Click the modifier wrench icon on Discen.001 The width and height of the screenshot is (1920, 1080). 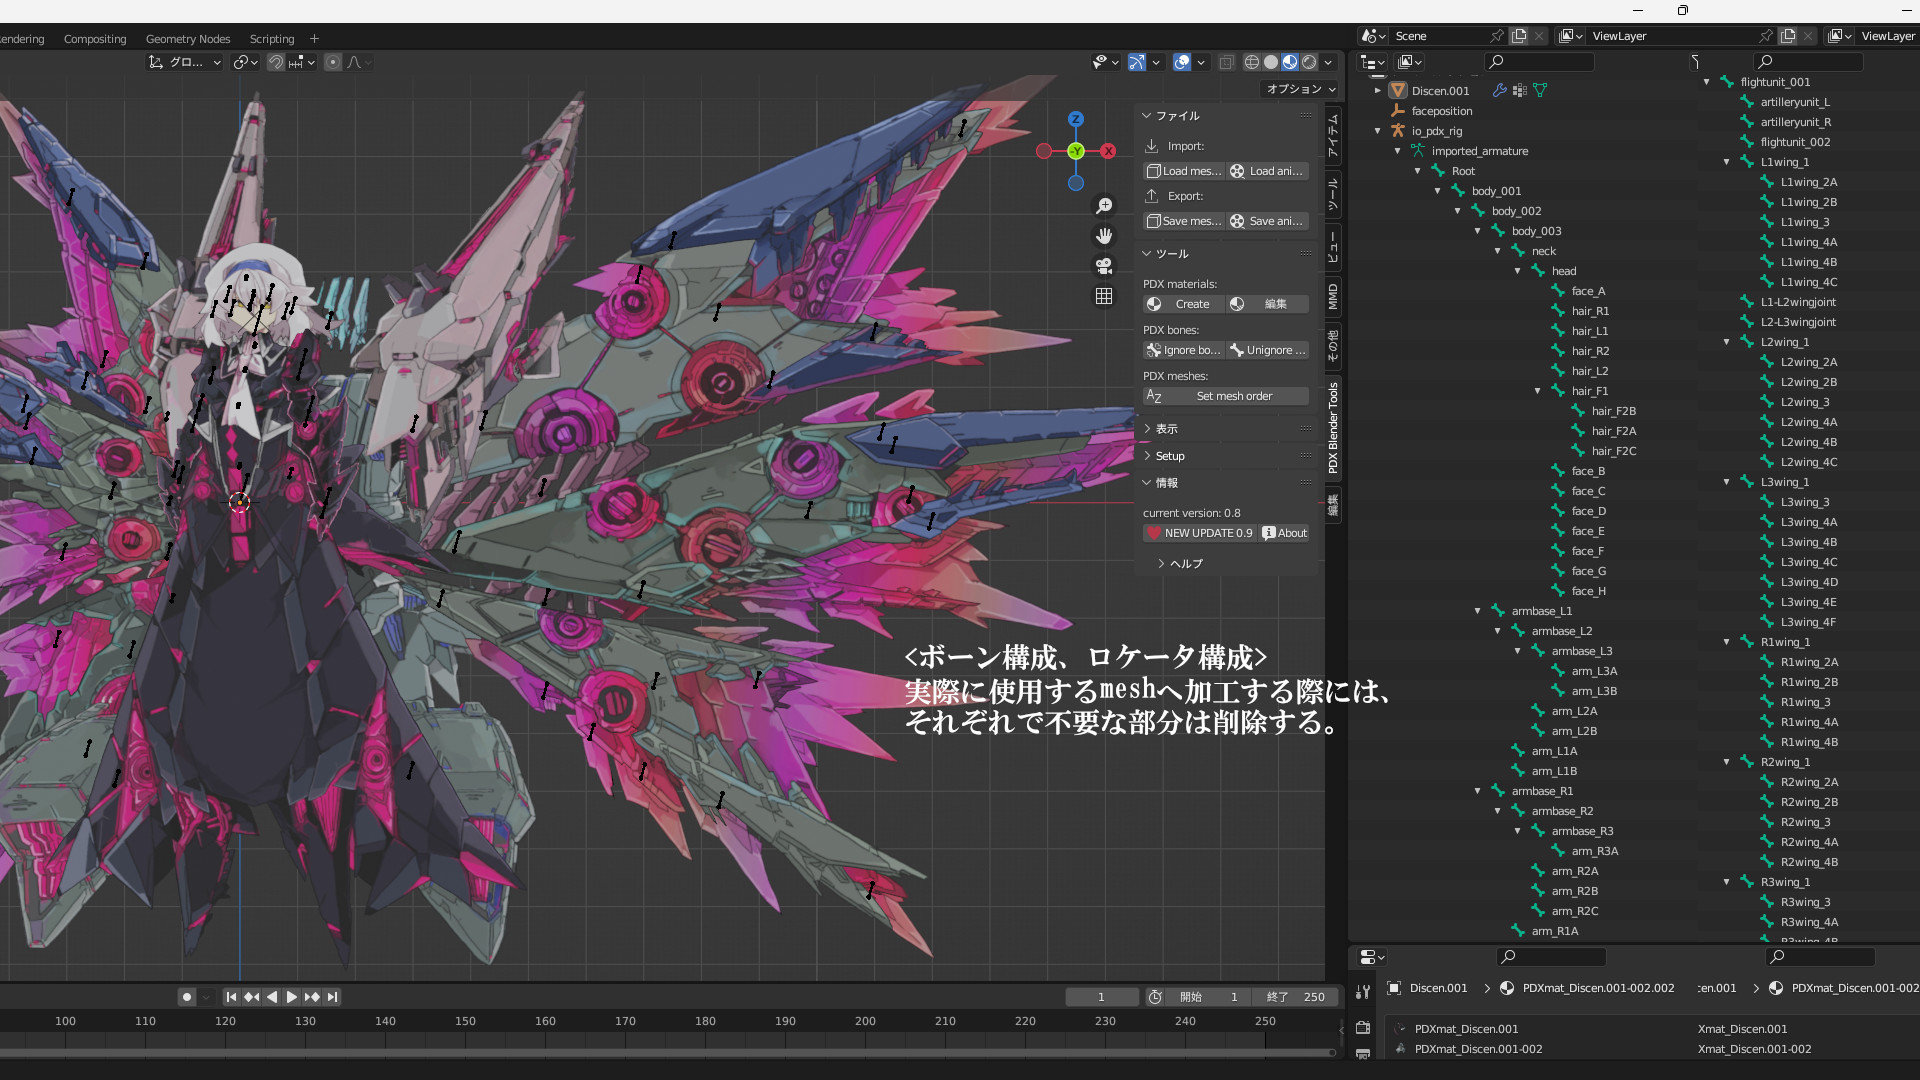click(x=1500, y=90)
